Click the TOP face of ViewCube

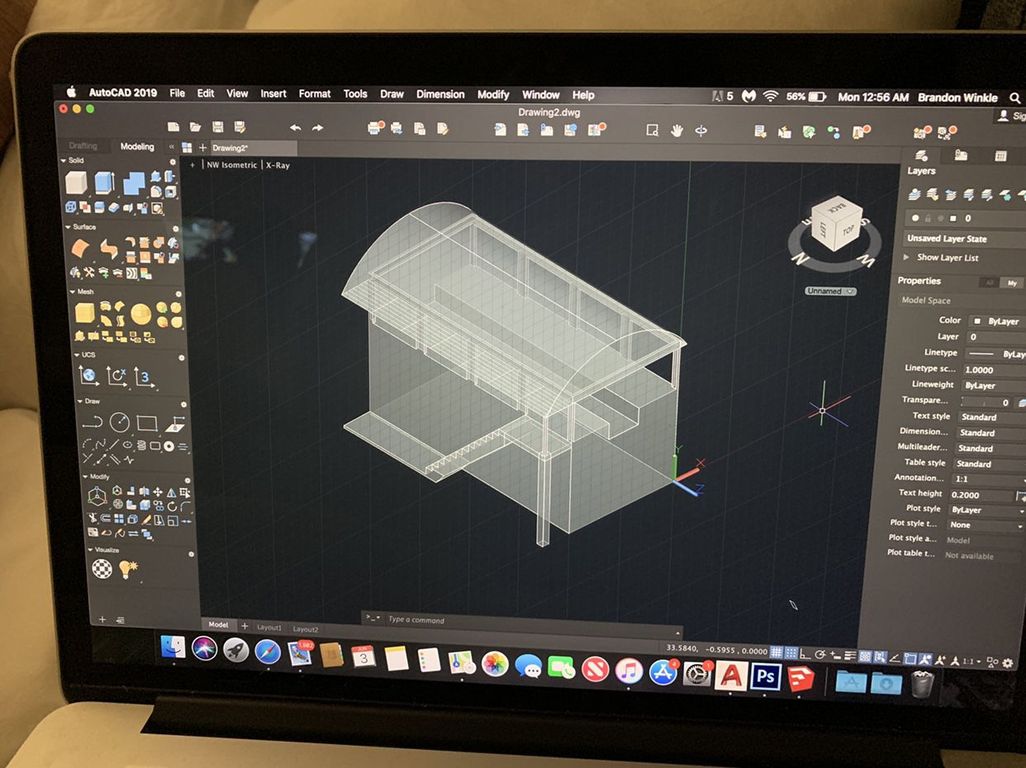coord(849,228)
